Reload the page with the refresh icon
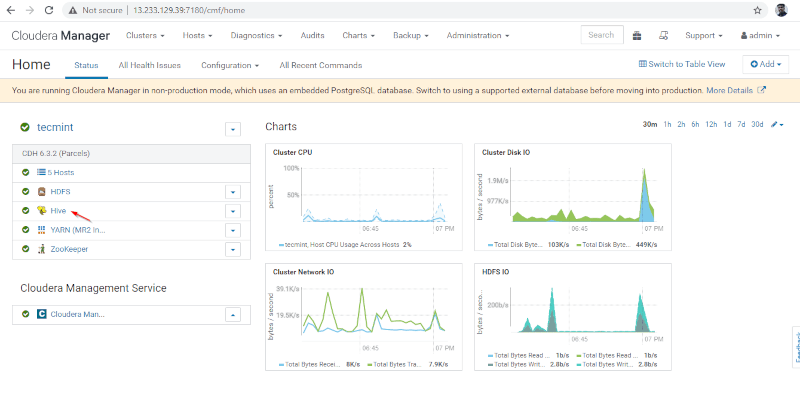 point(49,10)
